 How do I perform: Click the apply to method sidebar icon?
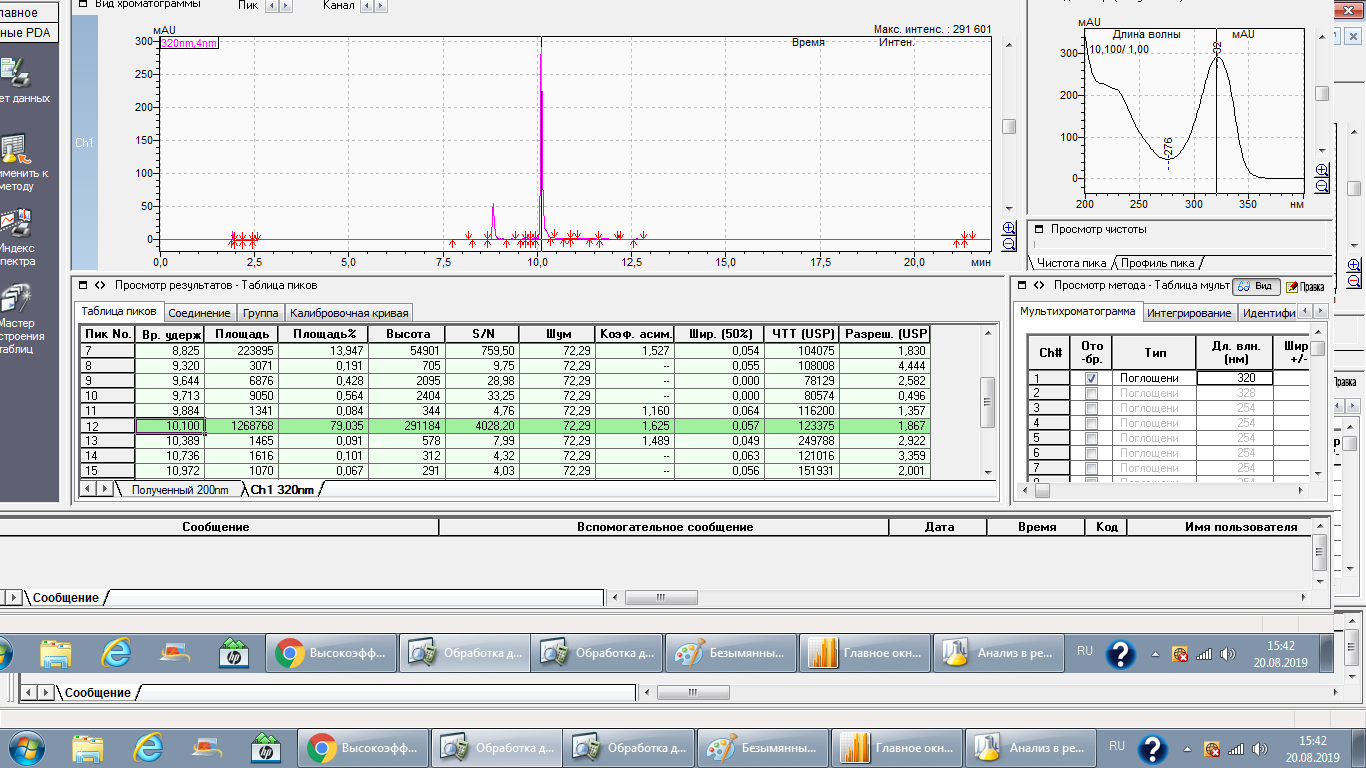tap(14, 150)
